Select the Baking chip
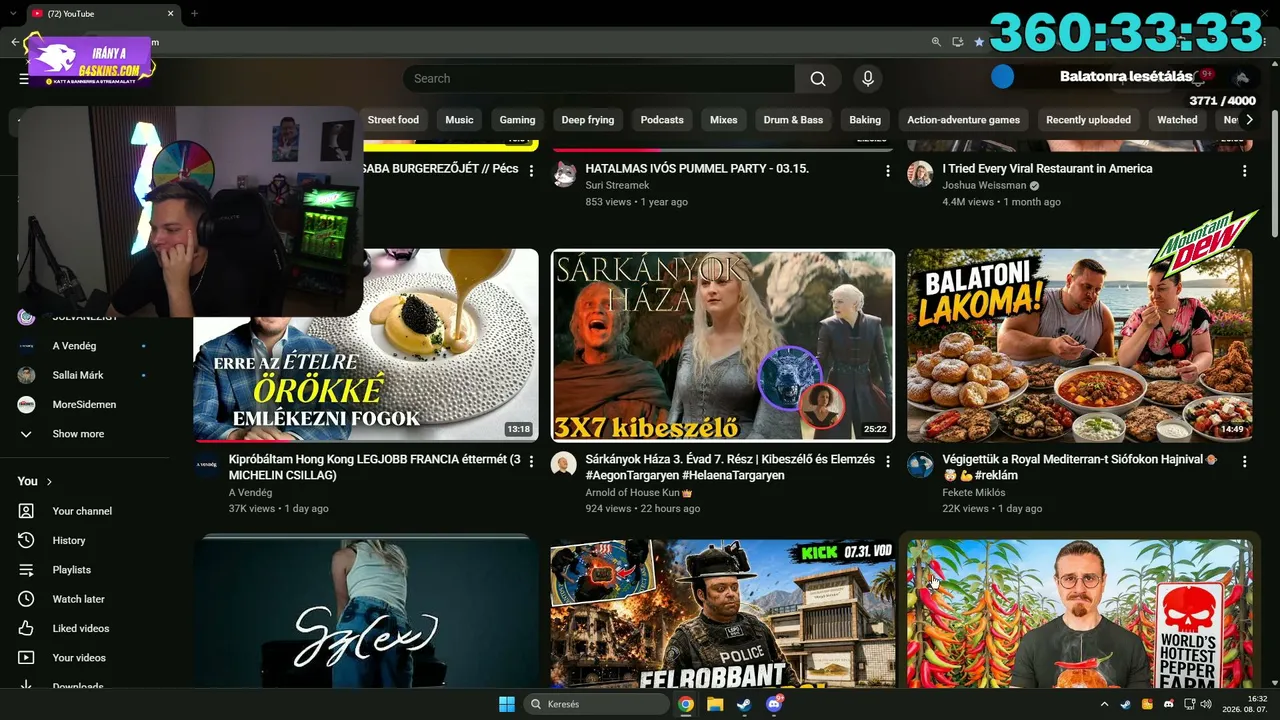The height and width of the screenshot is (720, 1280). tap(865, 120)
